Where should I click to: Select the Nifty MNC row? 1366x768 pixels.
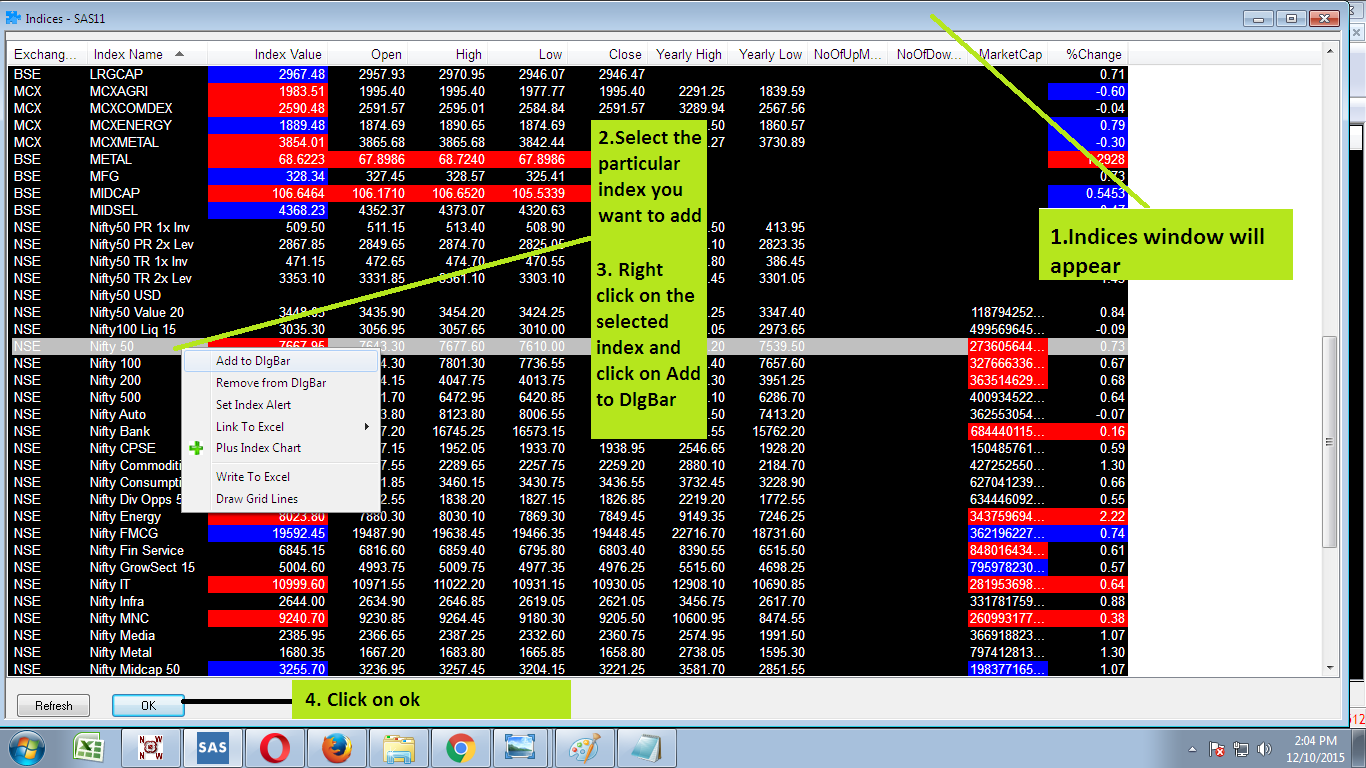[x=568, y=618]
